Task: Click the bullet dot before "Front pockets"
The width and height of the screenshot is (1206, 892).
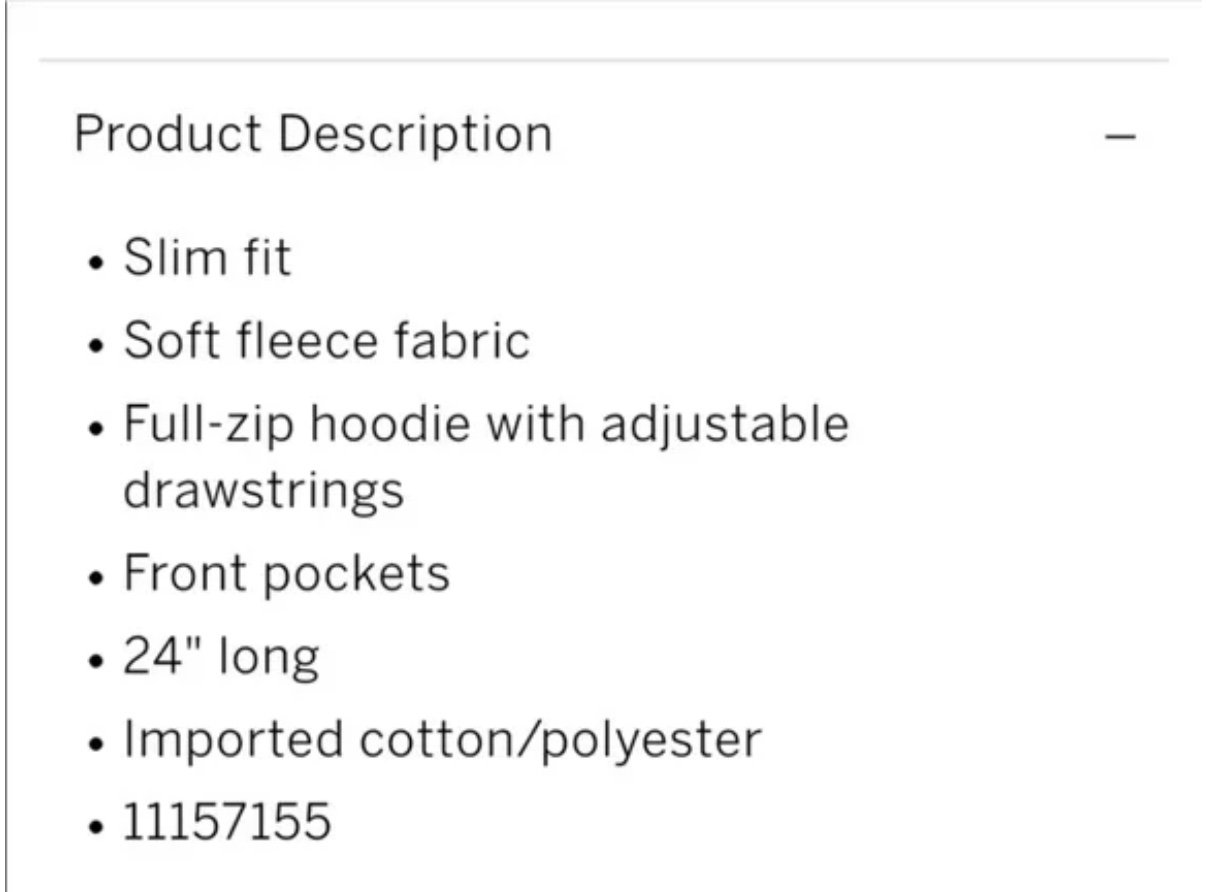Action: pyautogui.click(x=96, y=580)
